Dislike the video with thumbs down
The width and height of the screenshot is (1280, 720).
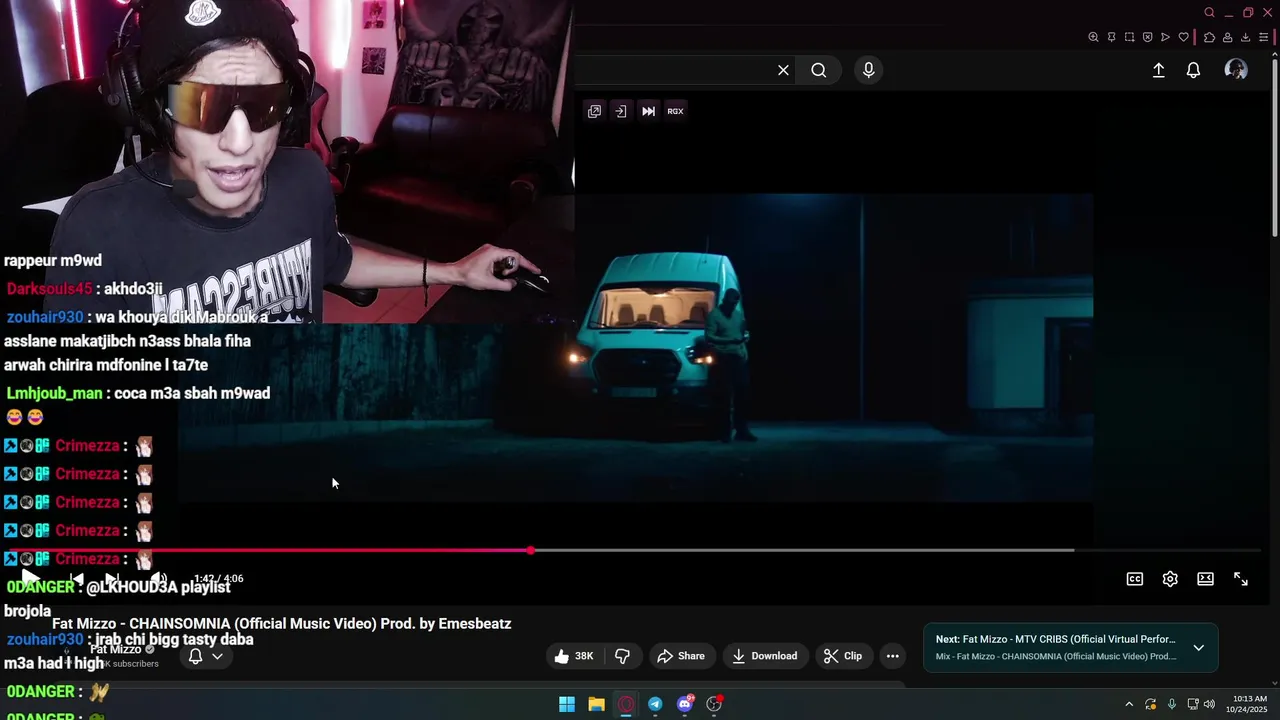point(622,656)
